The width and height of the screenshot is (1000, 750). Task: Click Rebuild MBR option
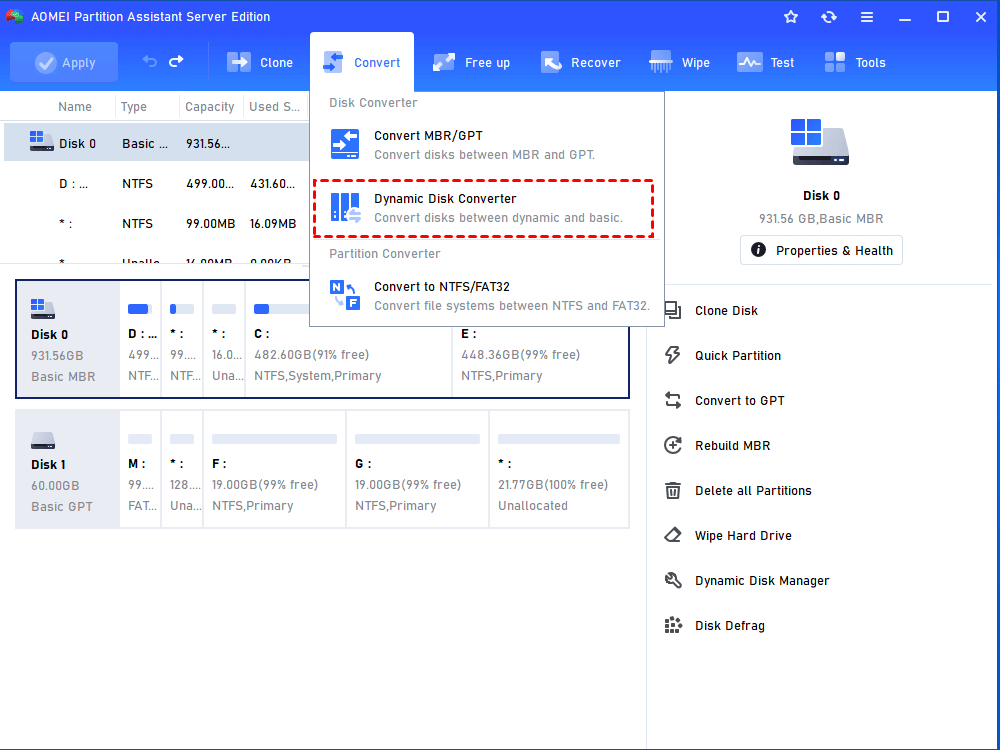pyautogui.click(x=733, y=445)
